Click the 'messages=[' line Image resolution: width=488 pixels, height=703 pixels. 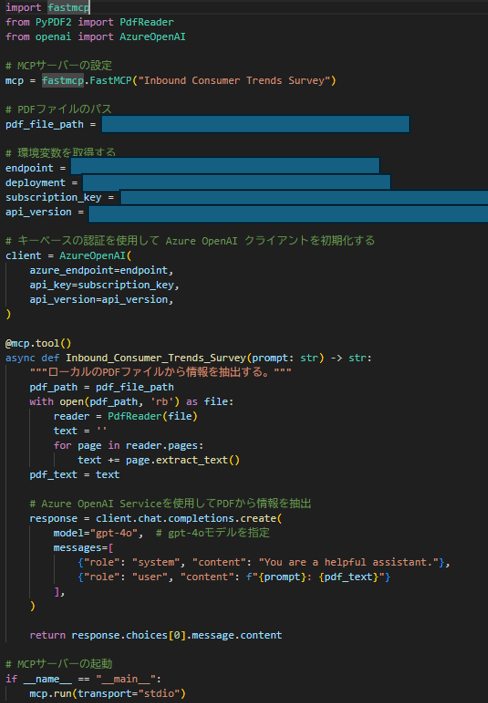coord(83,548)
